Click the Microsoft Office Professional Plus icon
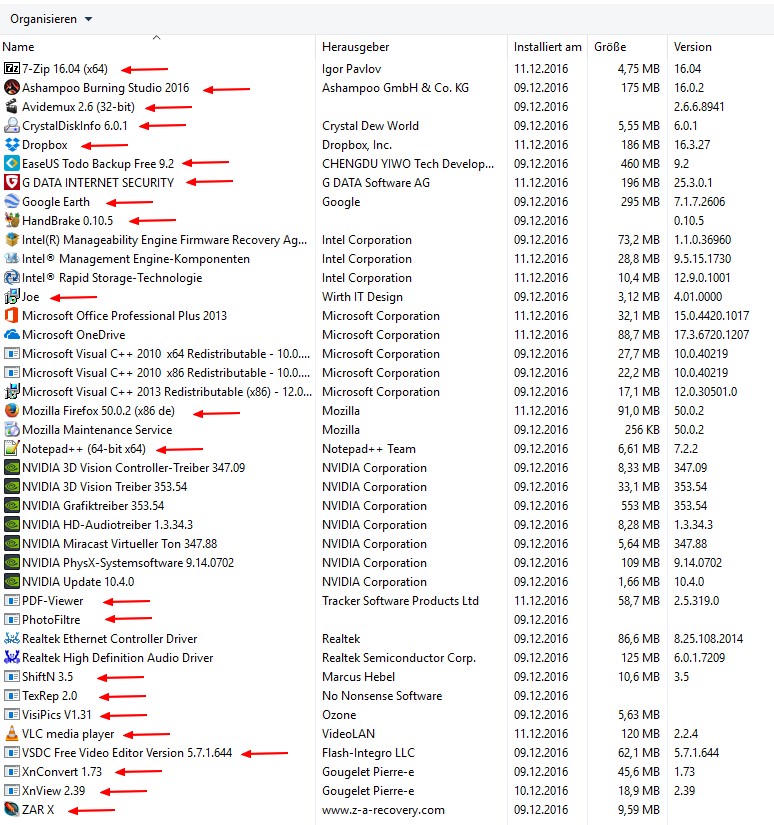The width and height of the screenshot is (774, 825). pos(12,316)
